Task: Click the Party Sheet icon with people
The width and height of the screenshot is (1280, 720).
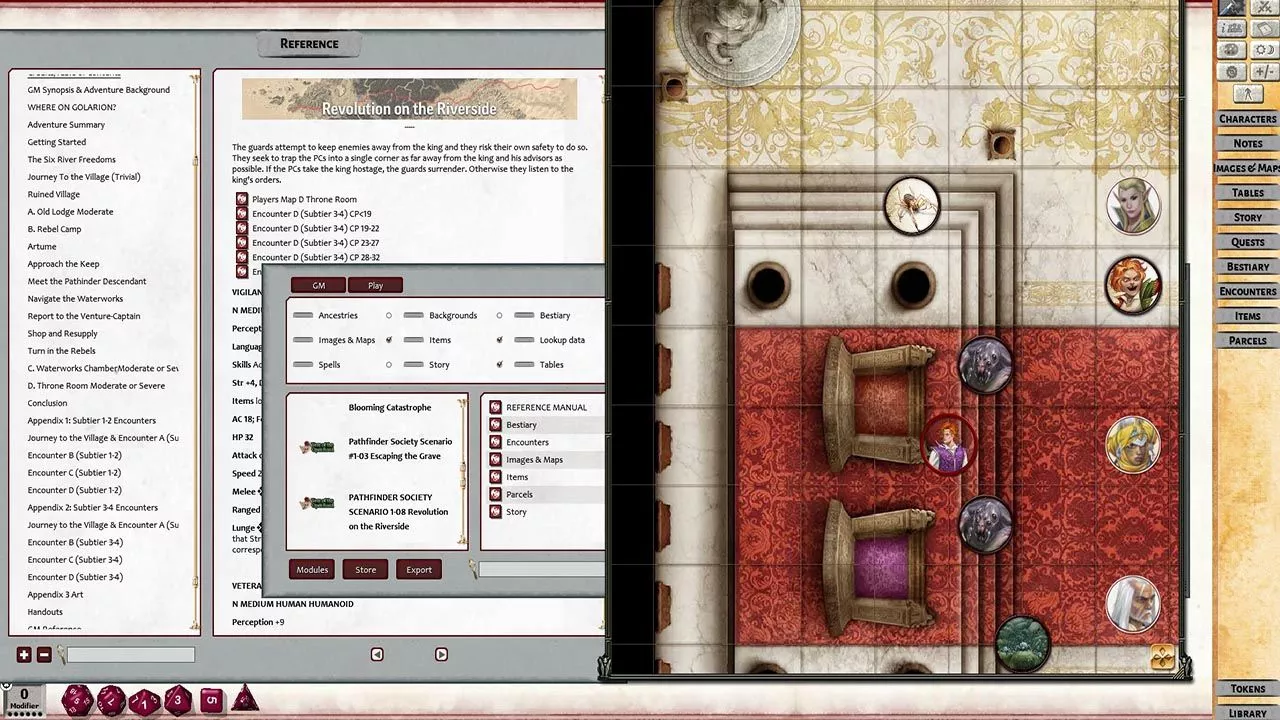Action: (x=1231, y=29)
